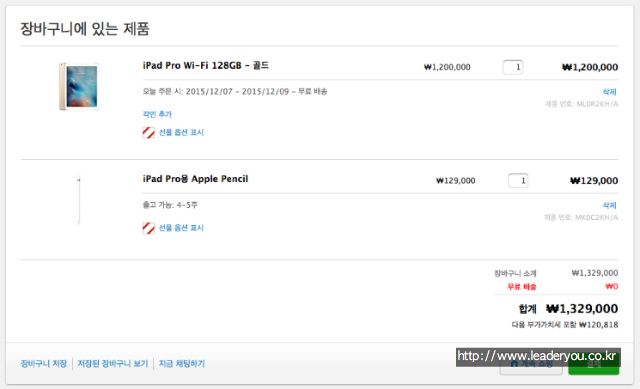The width and height of the screenshot is (640, 389).
Task: Click the Apple Pencil unit price ₩129,000
Action: click(x=456, y=180)
